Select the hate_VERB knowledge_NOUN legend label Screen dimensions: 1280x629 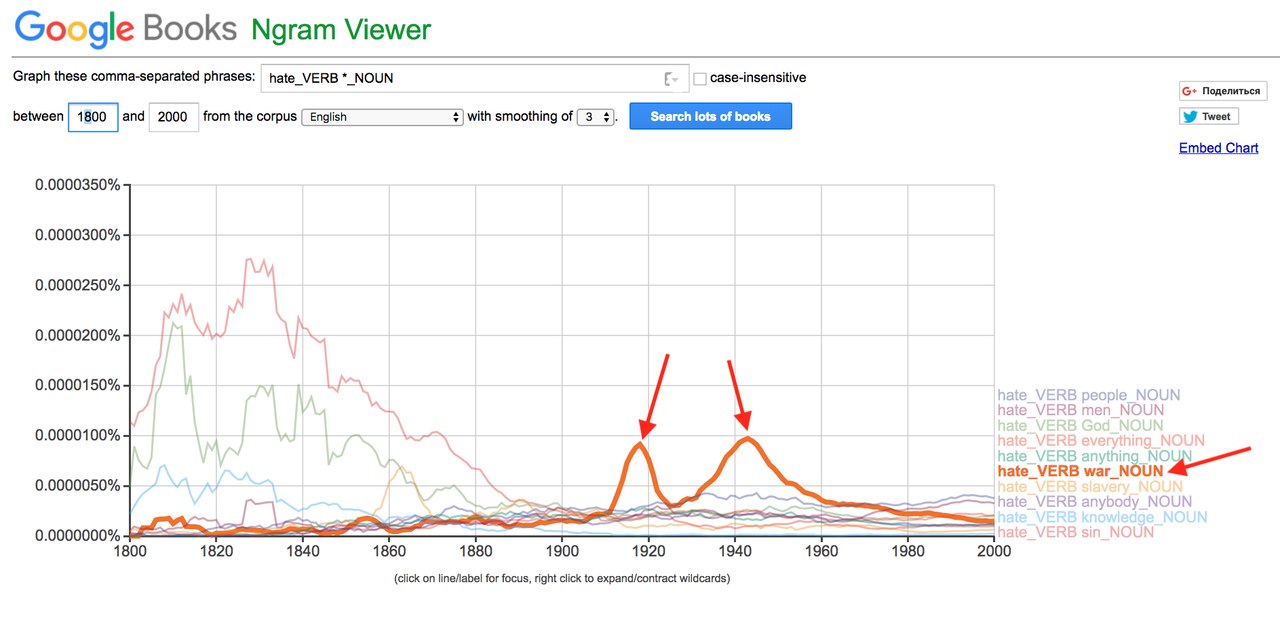click(1102, 517)
